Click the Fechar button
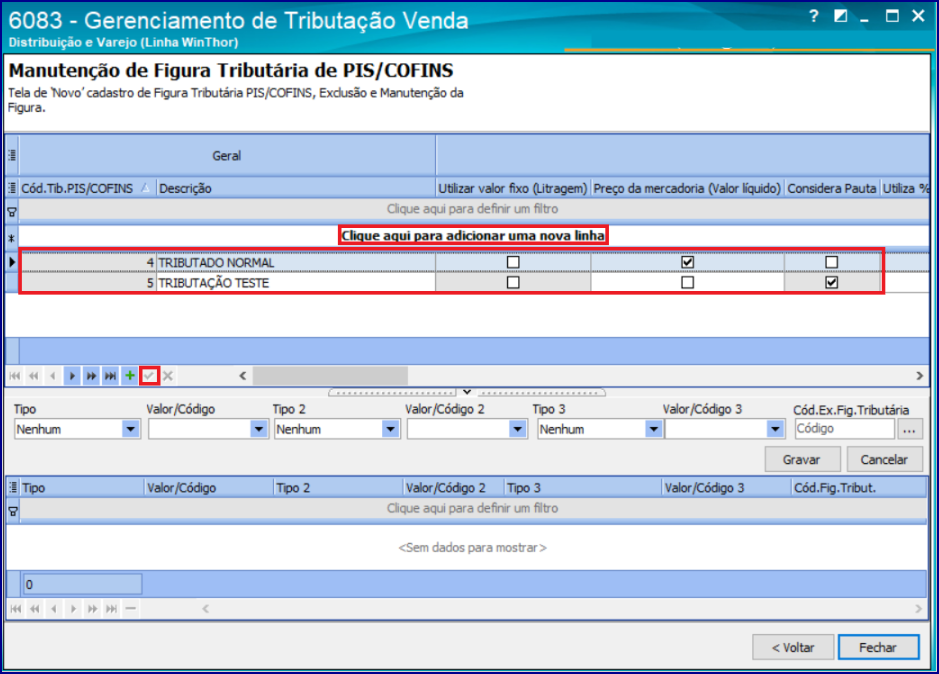Image resolution: width=939 pixels, height=674 pixels. (x=878, y=647)
